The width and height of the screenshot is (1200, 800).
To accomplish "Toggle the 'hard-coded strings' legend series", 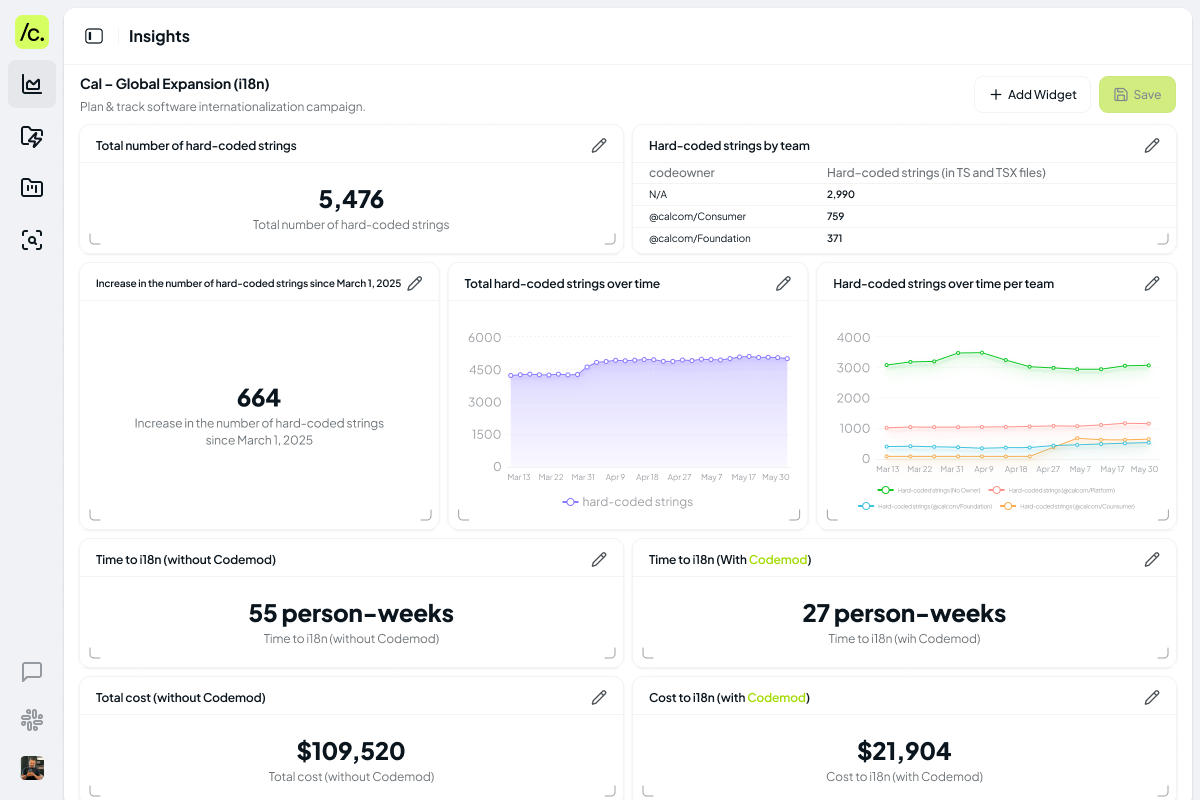I will (628, 501).
